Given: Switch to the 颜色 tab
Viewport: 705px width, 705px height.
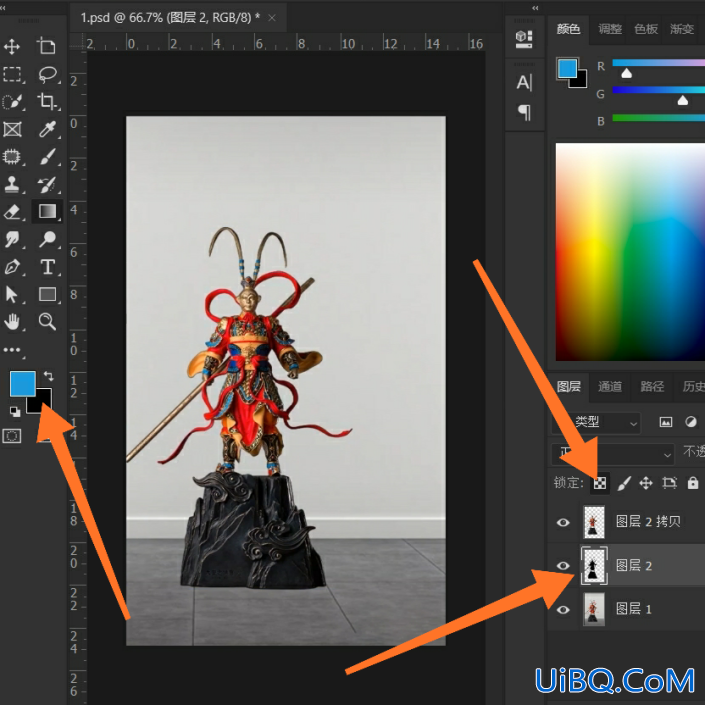Looking at the screenshot, I should 568,29.
